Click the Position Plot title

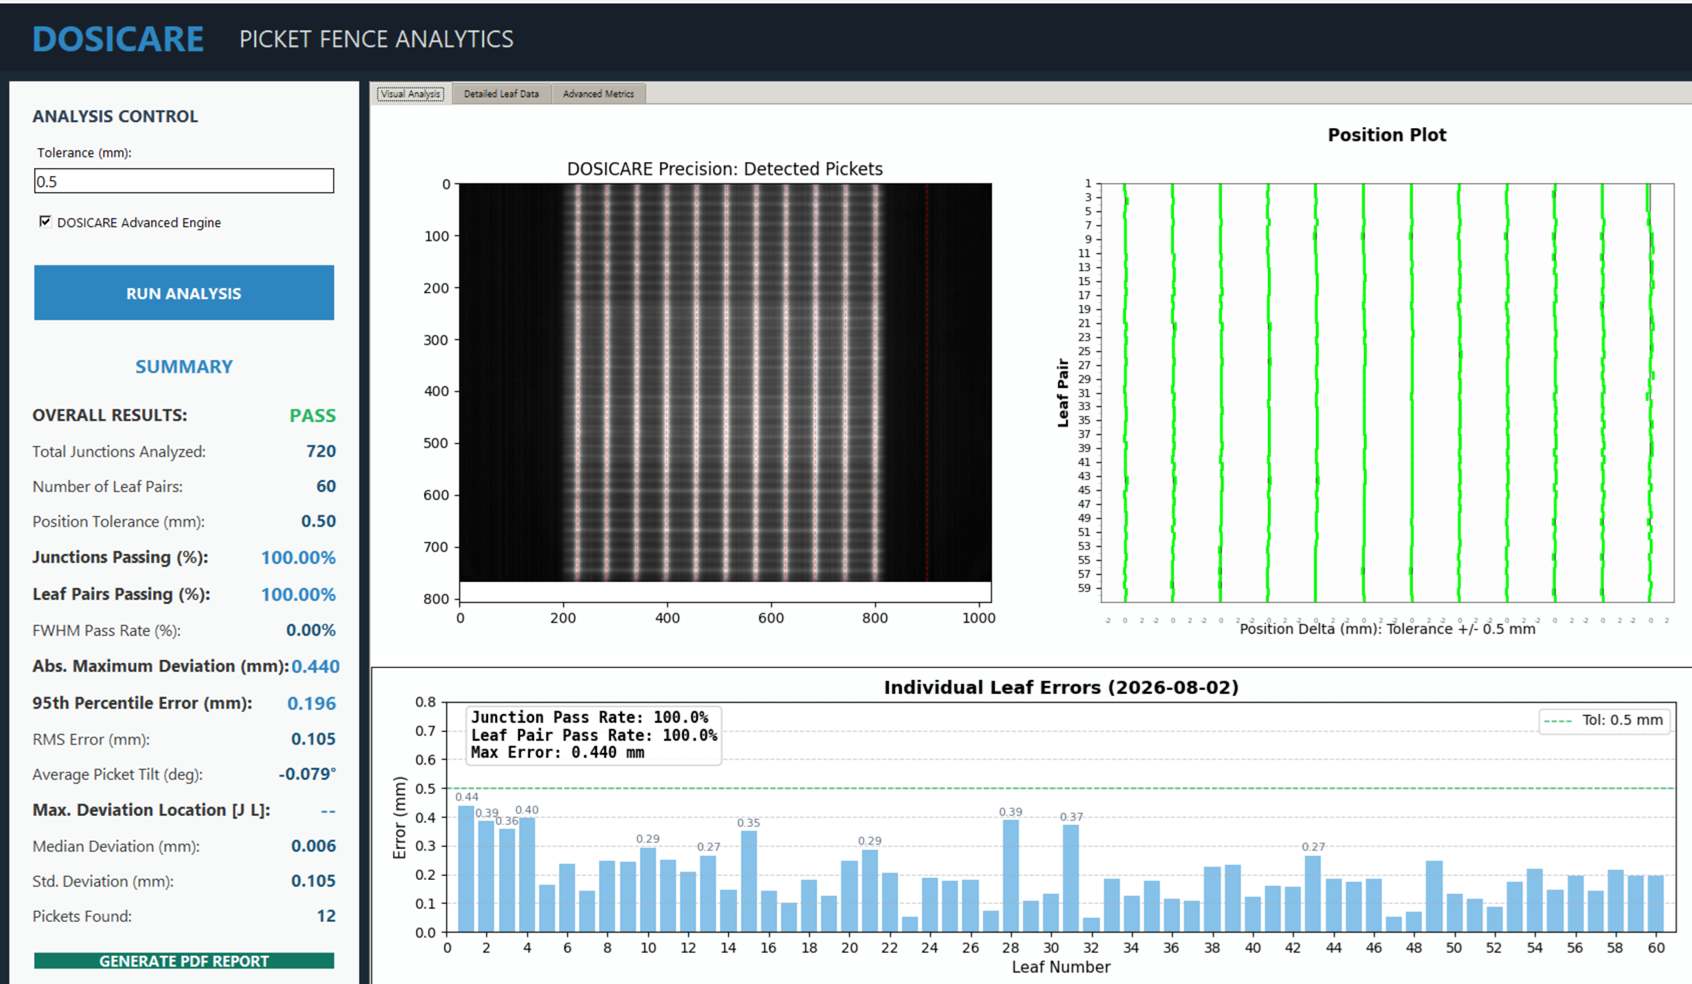(1387, 135)
